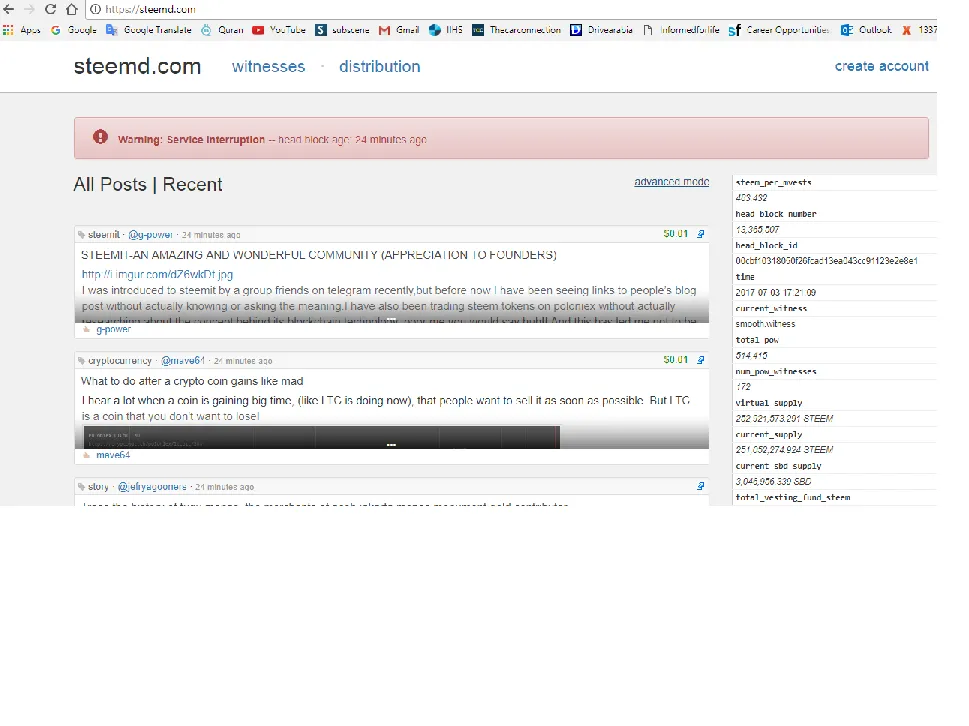The image size is (969, 726).
Task: Click STEEMIT-AN AMAZING AND WONDERFUL COMMUNITY title
Action: coord(319,255)
